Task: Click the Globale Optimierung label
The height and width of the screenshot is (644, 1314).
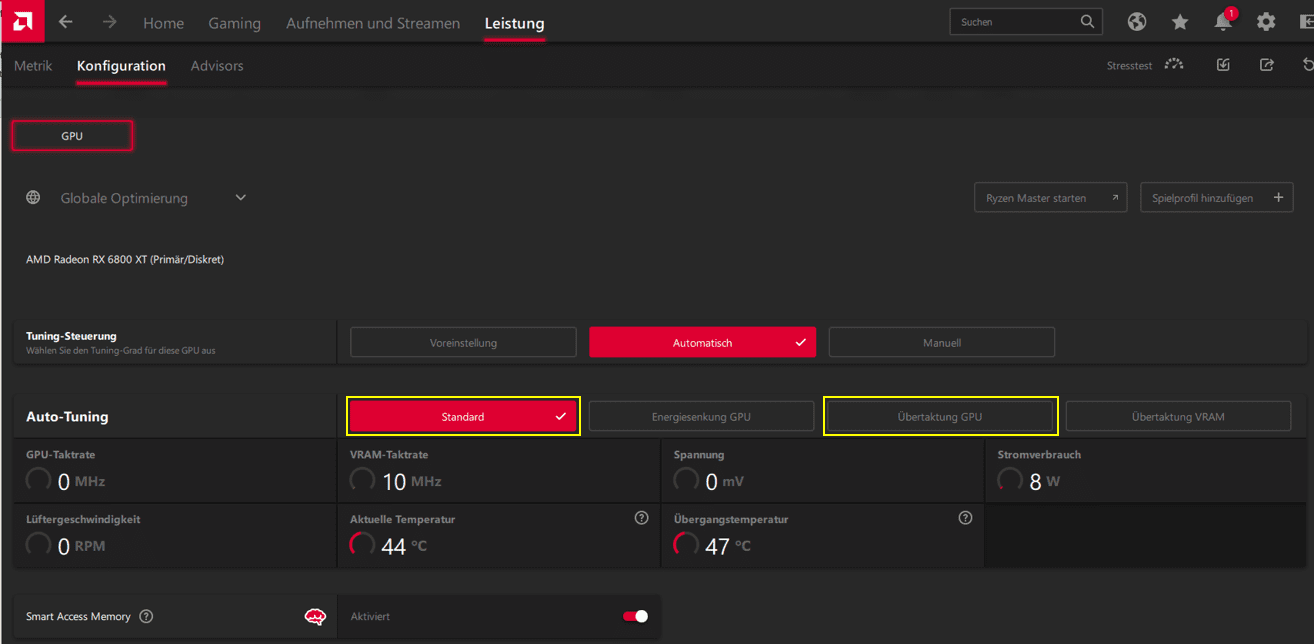Action: [x=124, y=198]
